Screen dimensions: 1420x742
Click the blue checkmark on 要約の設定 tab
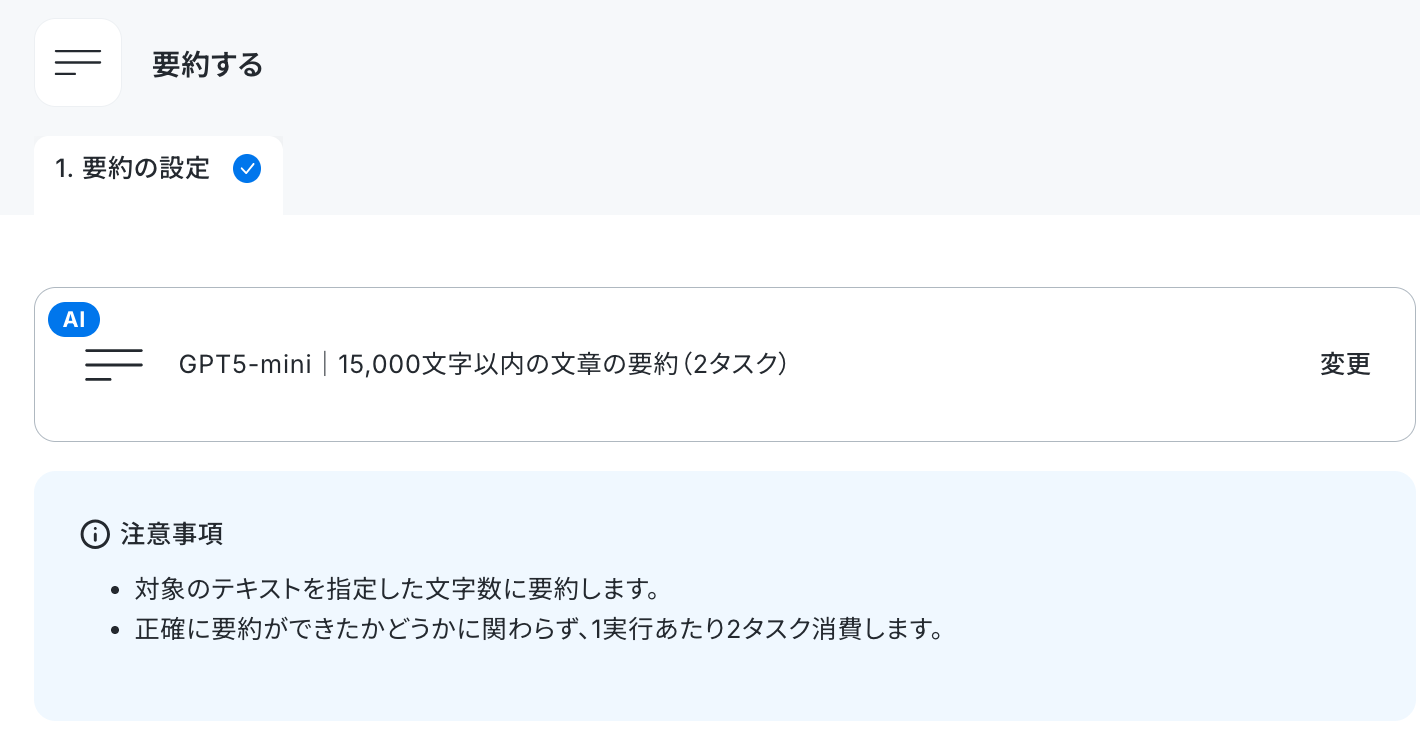(247, 169)
